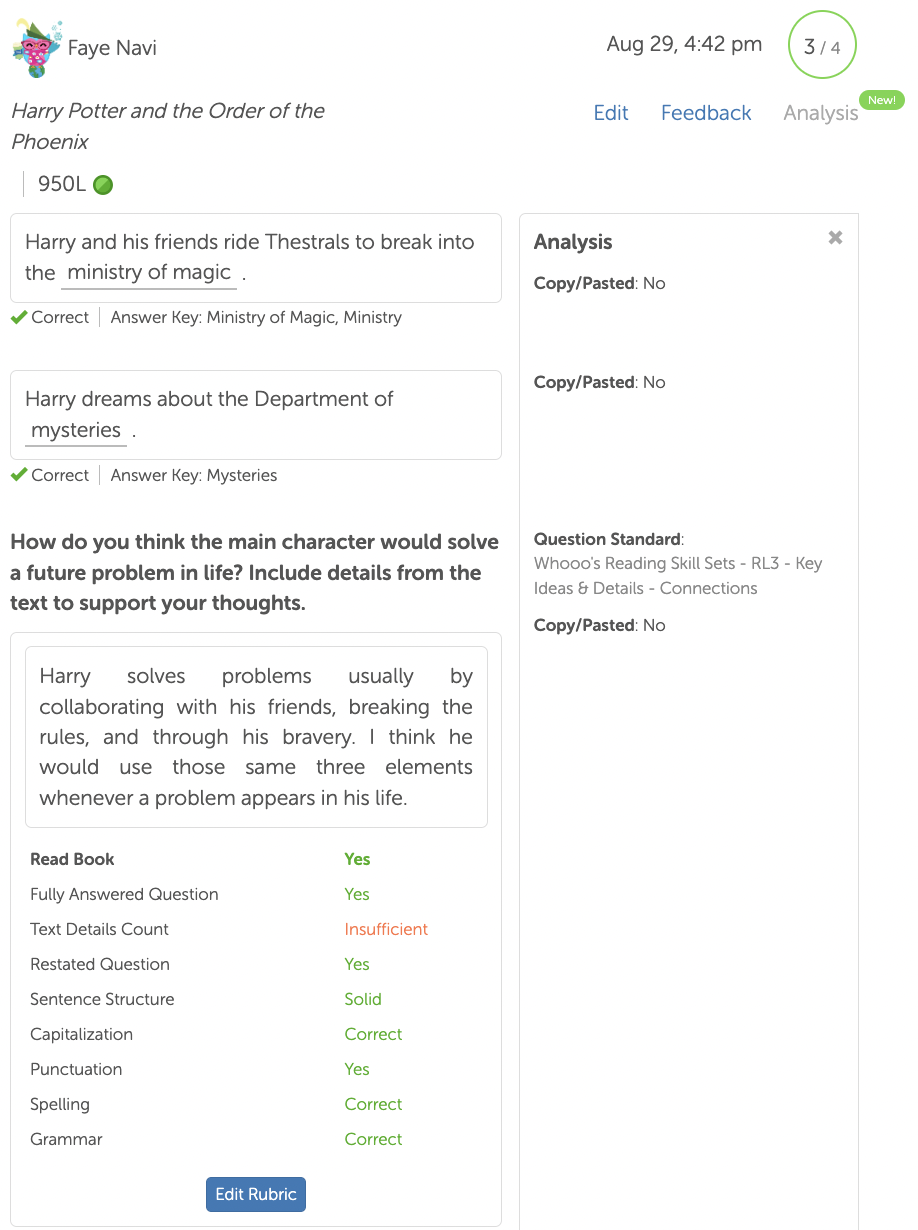Click the Whooo's Reading Skill Sets standard text
The image size is (918, 1230).
coord(678,576)
